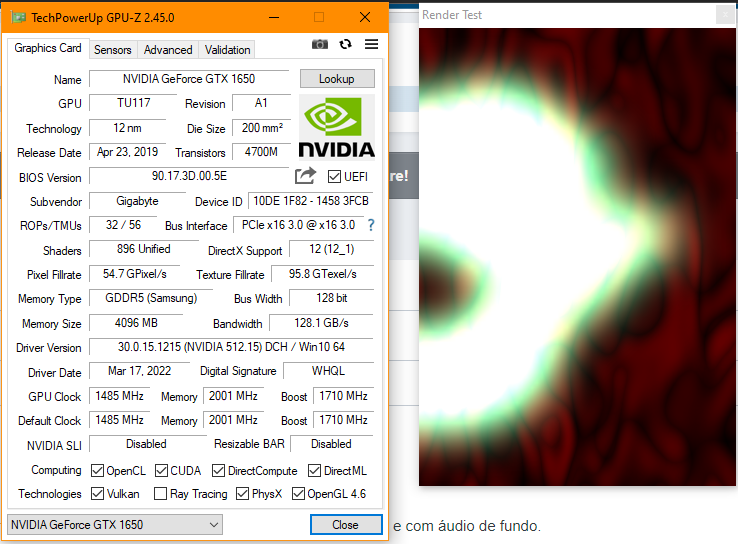Toggle the OpenGL 4.6 checkbox
The width and height of the screenshot is (738, 544).
pos(298,494)
